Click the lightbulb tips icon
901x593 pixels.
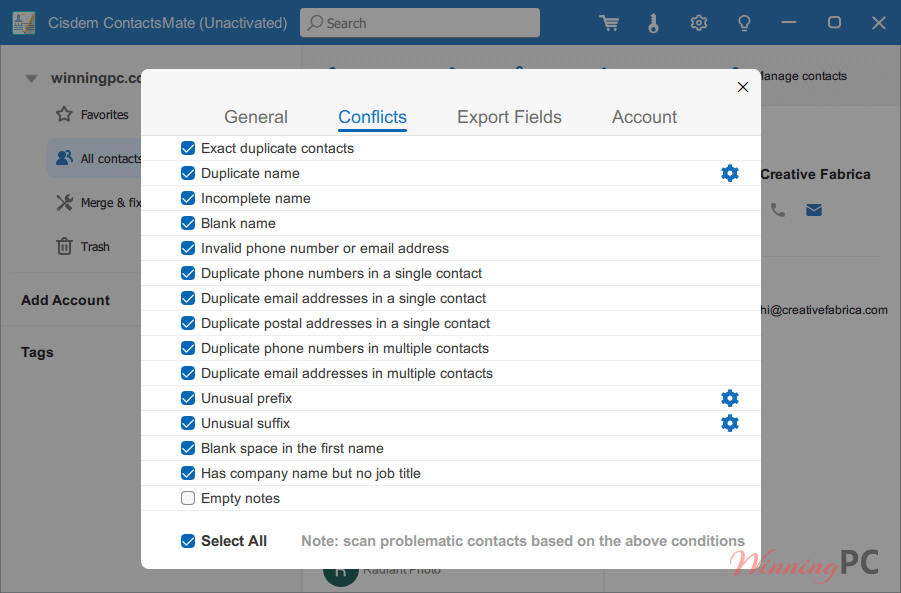tap(744, 23)
